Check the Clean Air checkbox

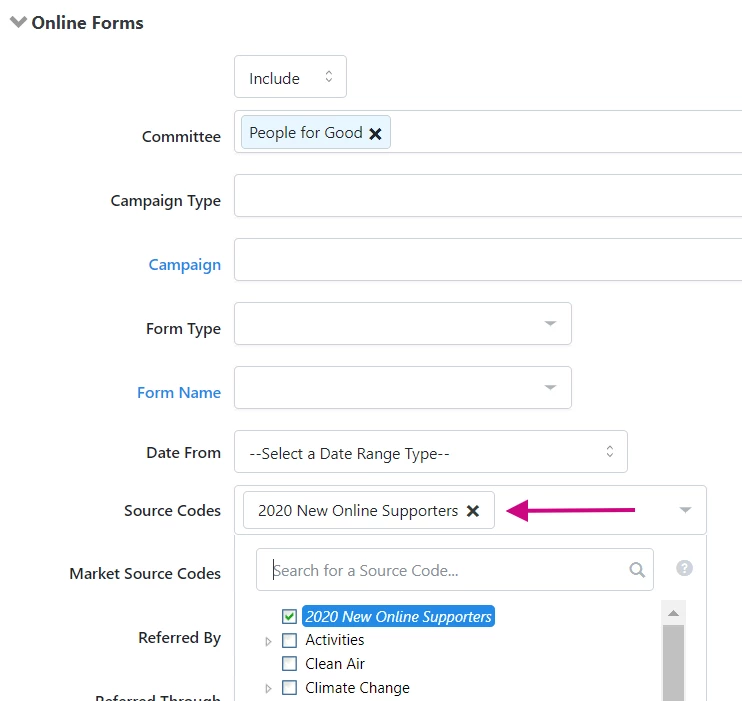(289, 664)
